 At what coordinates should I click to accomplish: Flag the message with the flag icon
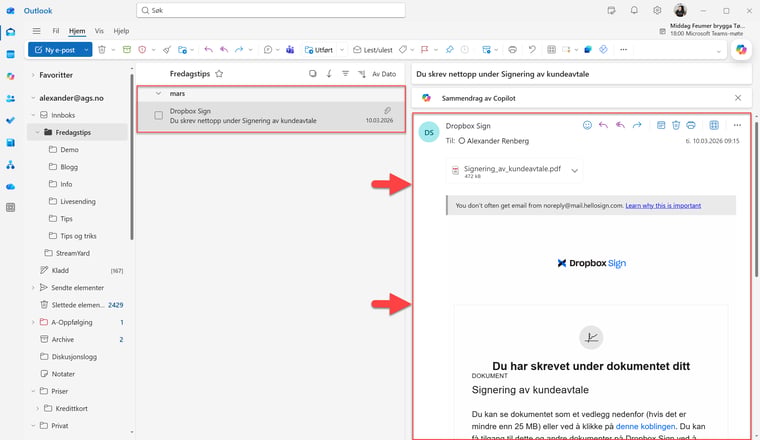[x=425, y=49]
